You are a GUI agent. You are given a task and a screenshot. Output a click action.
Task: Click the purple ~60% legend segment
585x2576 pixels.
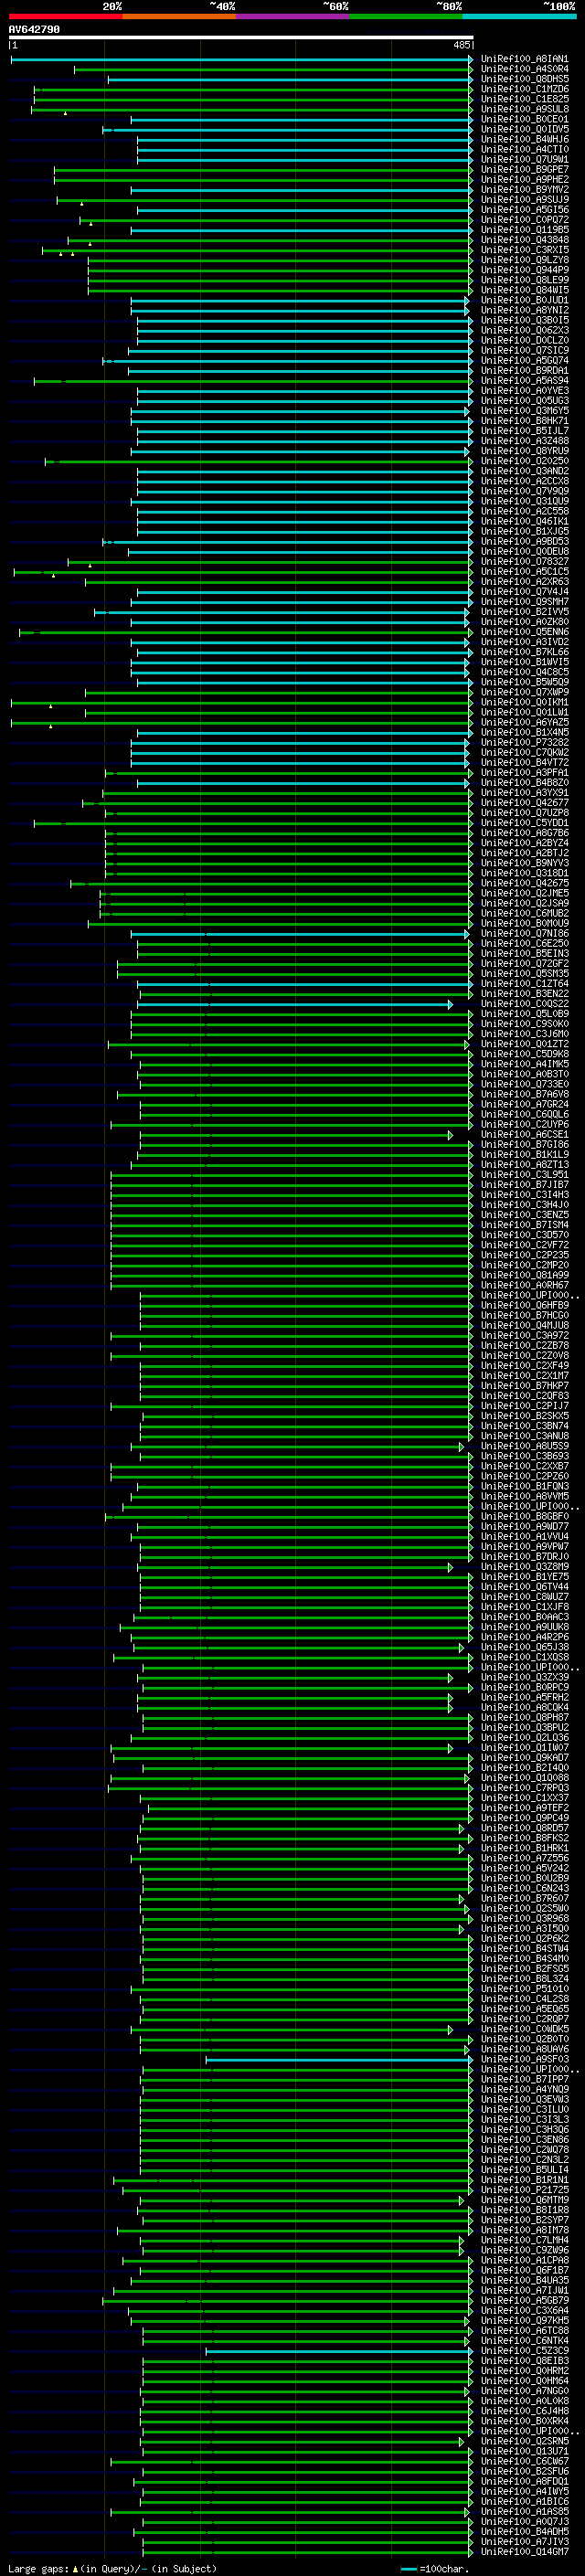point(292,16)
